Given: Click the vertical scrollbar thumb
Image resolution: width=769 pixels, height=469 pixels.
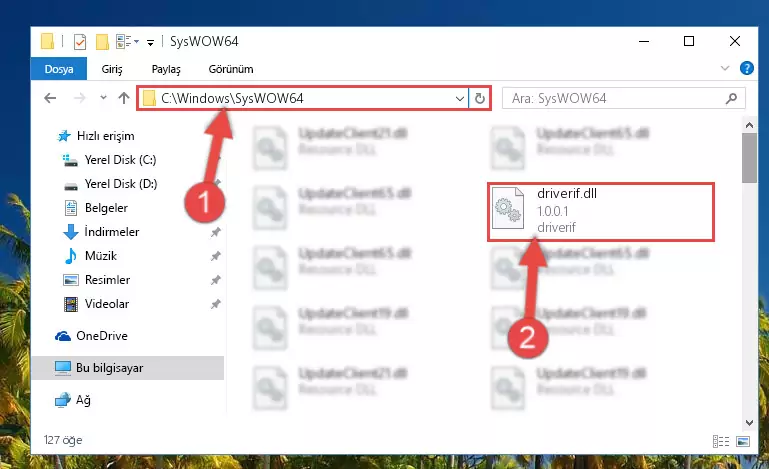Looking at the screenshot, I should click(749, 158).
